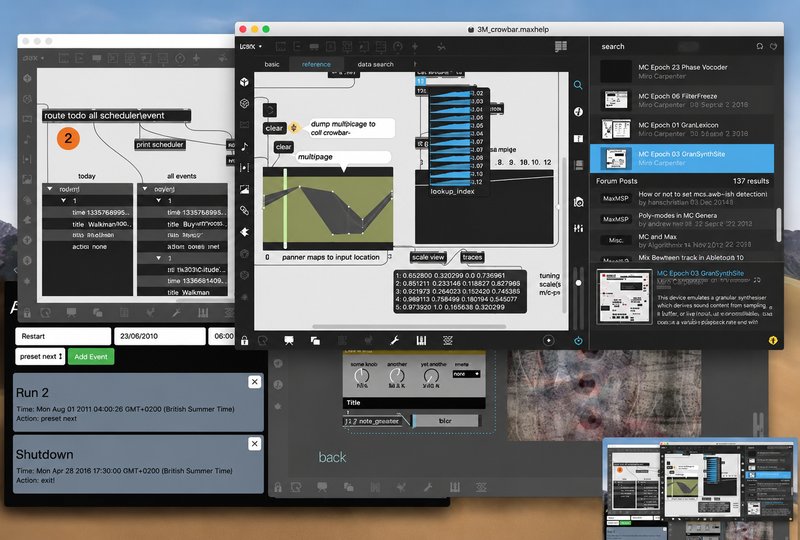800x540 pixels.
Task: Click the new view windows icon in crowbar toolbar
Action: (315, 340)
